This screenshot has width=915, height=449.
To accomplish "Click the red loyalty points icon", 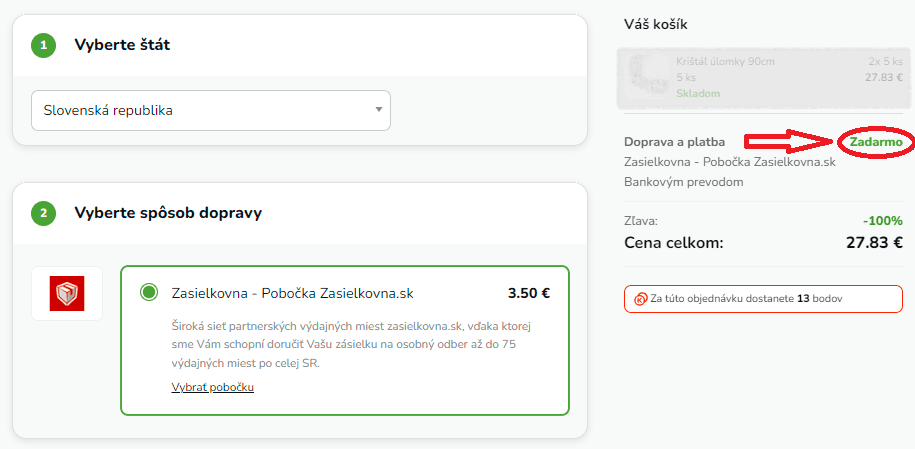I will coord(641,298).
